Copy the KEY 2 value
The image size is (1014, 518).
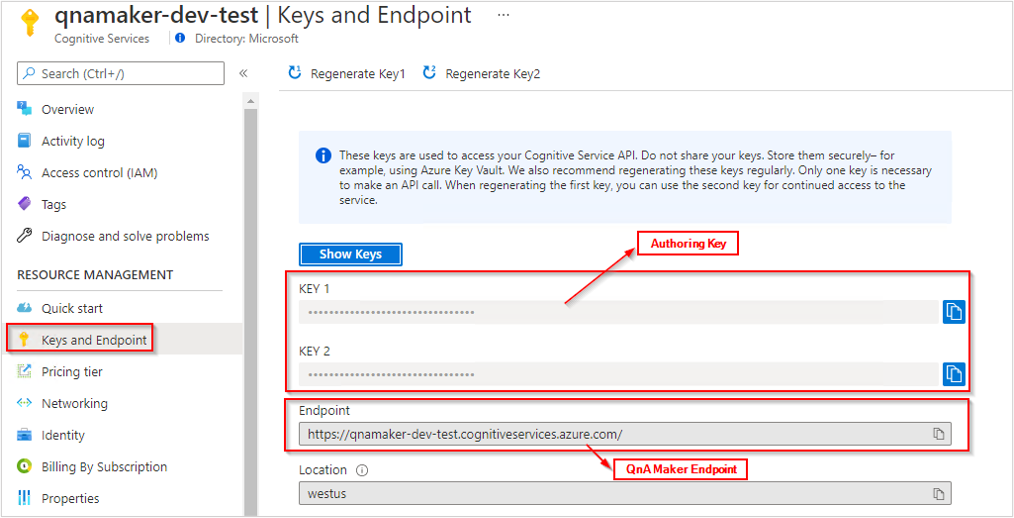(x=953, y=374)
